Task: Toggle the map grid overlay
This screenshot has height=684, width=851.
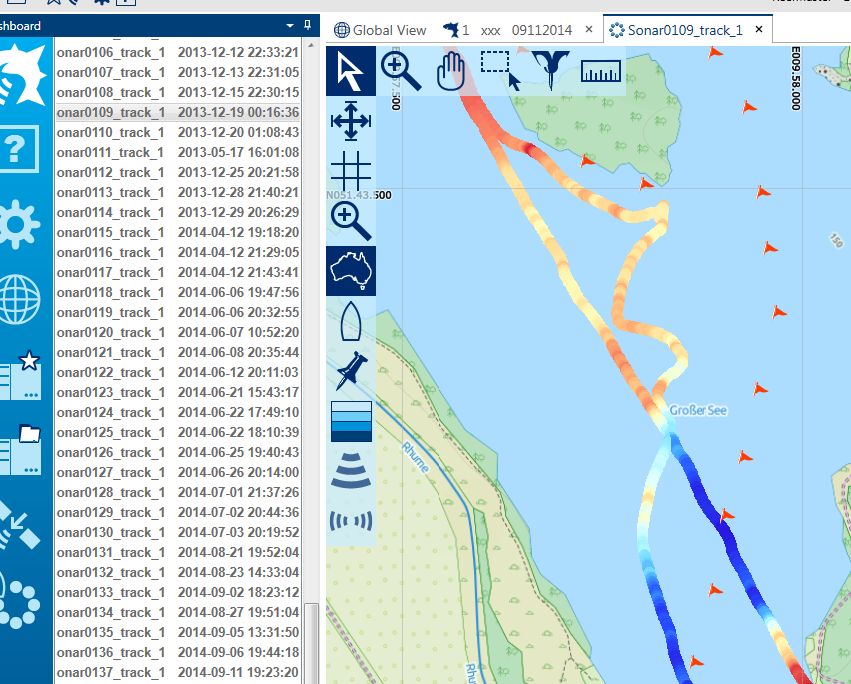Action: [351, 169]
